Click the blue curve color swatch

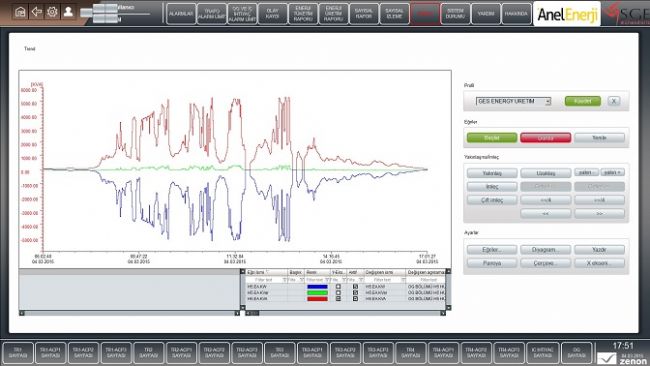[317, 286]
